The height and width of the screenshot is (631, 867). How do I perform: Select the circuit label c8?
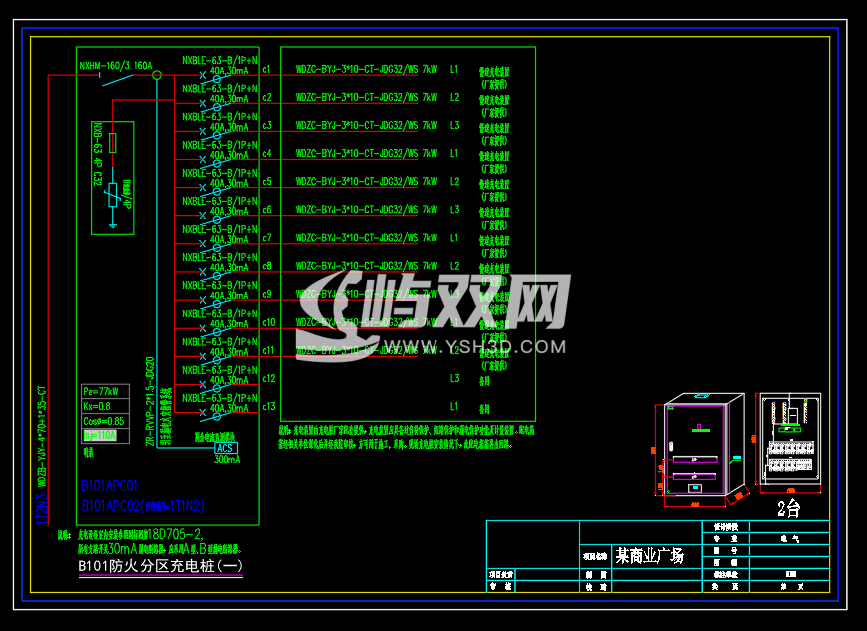[267, 266]
